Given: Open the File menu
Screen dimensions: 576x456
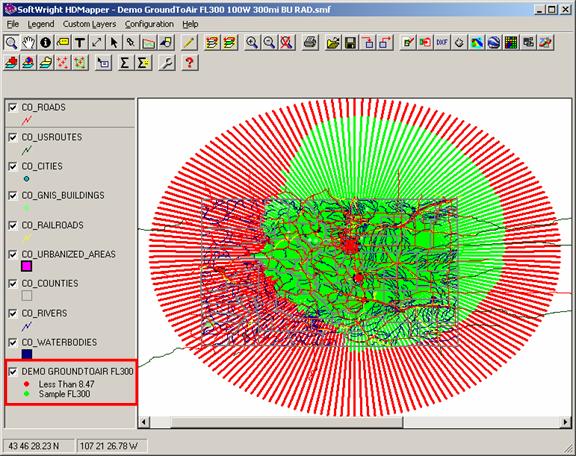Looking at the screenshot, I should point(13,24).
